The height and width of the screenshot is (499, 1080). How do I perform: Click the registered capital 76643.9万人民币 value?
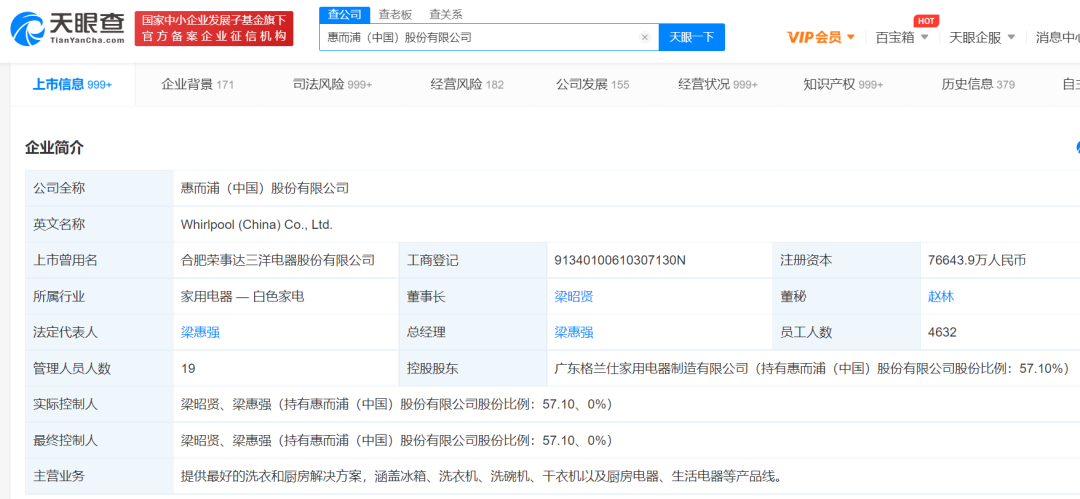pyautogui.click(x=977, y=261)
